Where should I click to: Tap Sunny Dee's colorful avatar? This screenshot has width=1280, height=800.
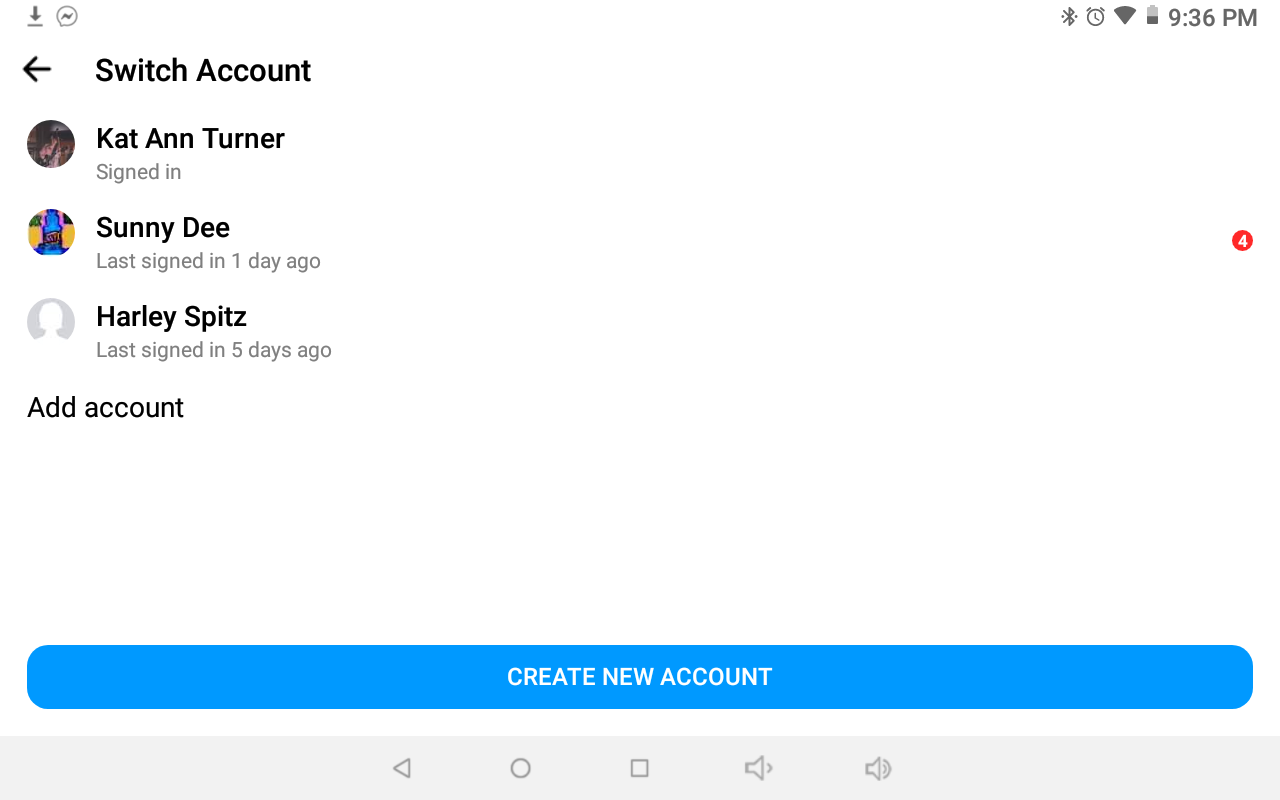coord(51,233)
